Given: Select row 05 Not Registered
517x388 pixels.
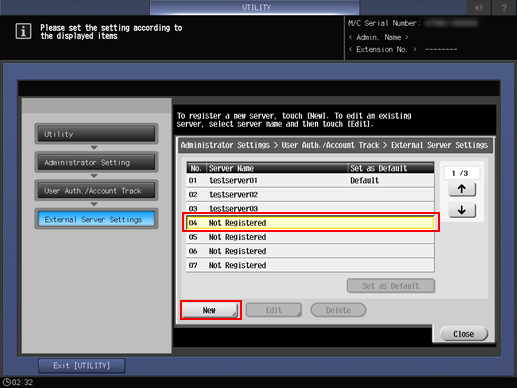Looking at the screenshot, I should 310,237.
